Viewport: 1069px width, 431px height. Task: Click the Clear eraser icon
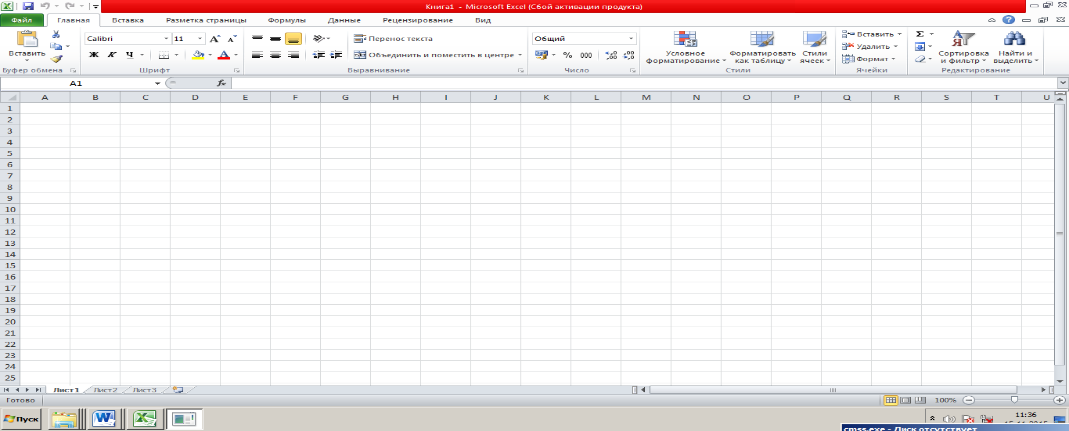coord(920,59)
